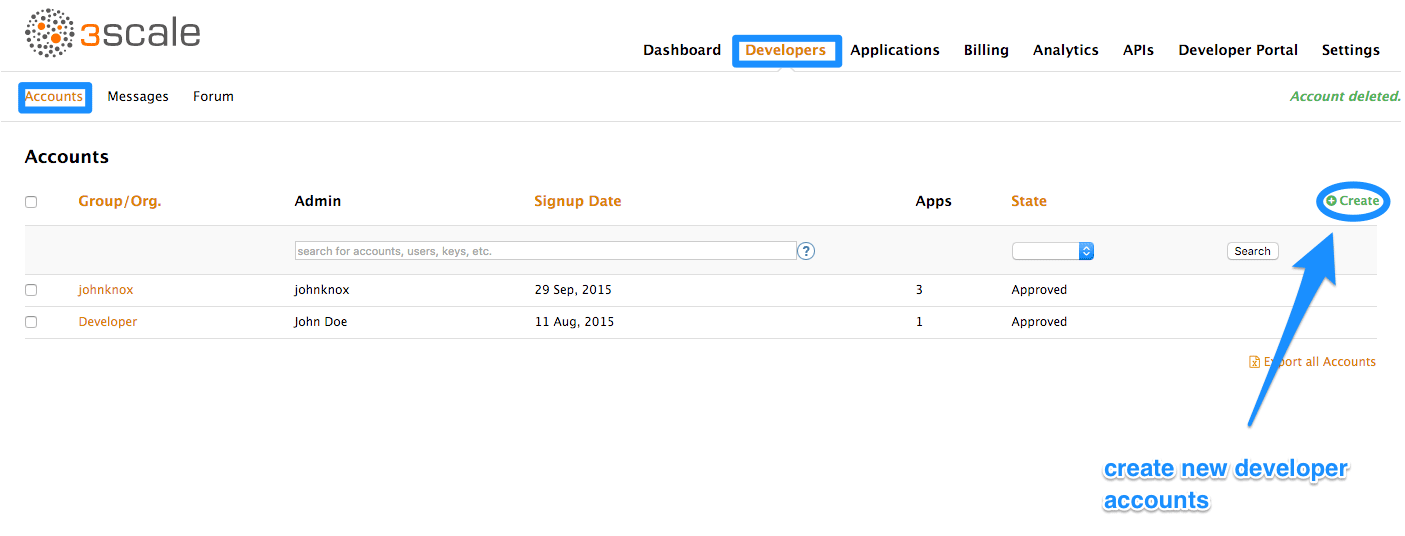Open the Settings menu item
Image resolution: width=1405 pixels, height=536 pixels.
(1350, 50)
